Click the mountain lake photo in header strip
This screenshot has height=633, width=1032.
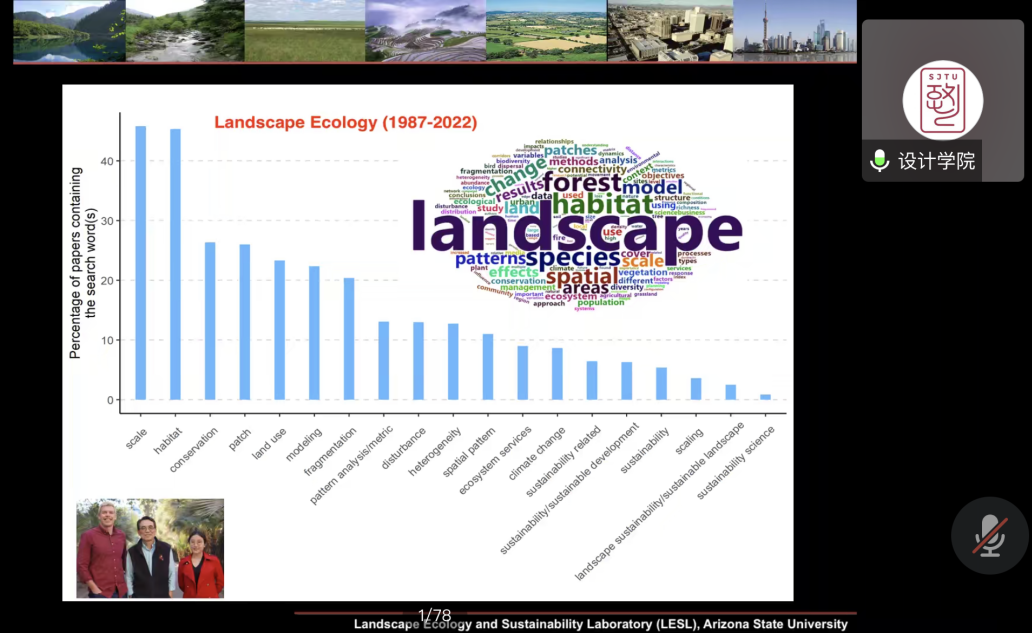[x=69, y=31]
